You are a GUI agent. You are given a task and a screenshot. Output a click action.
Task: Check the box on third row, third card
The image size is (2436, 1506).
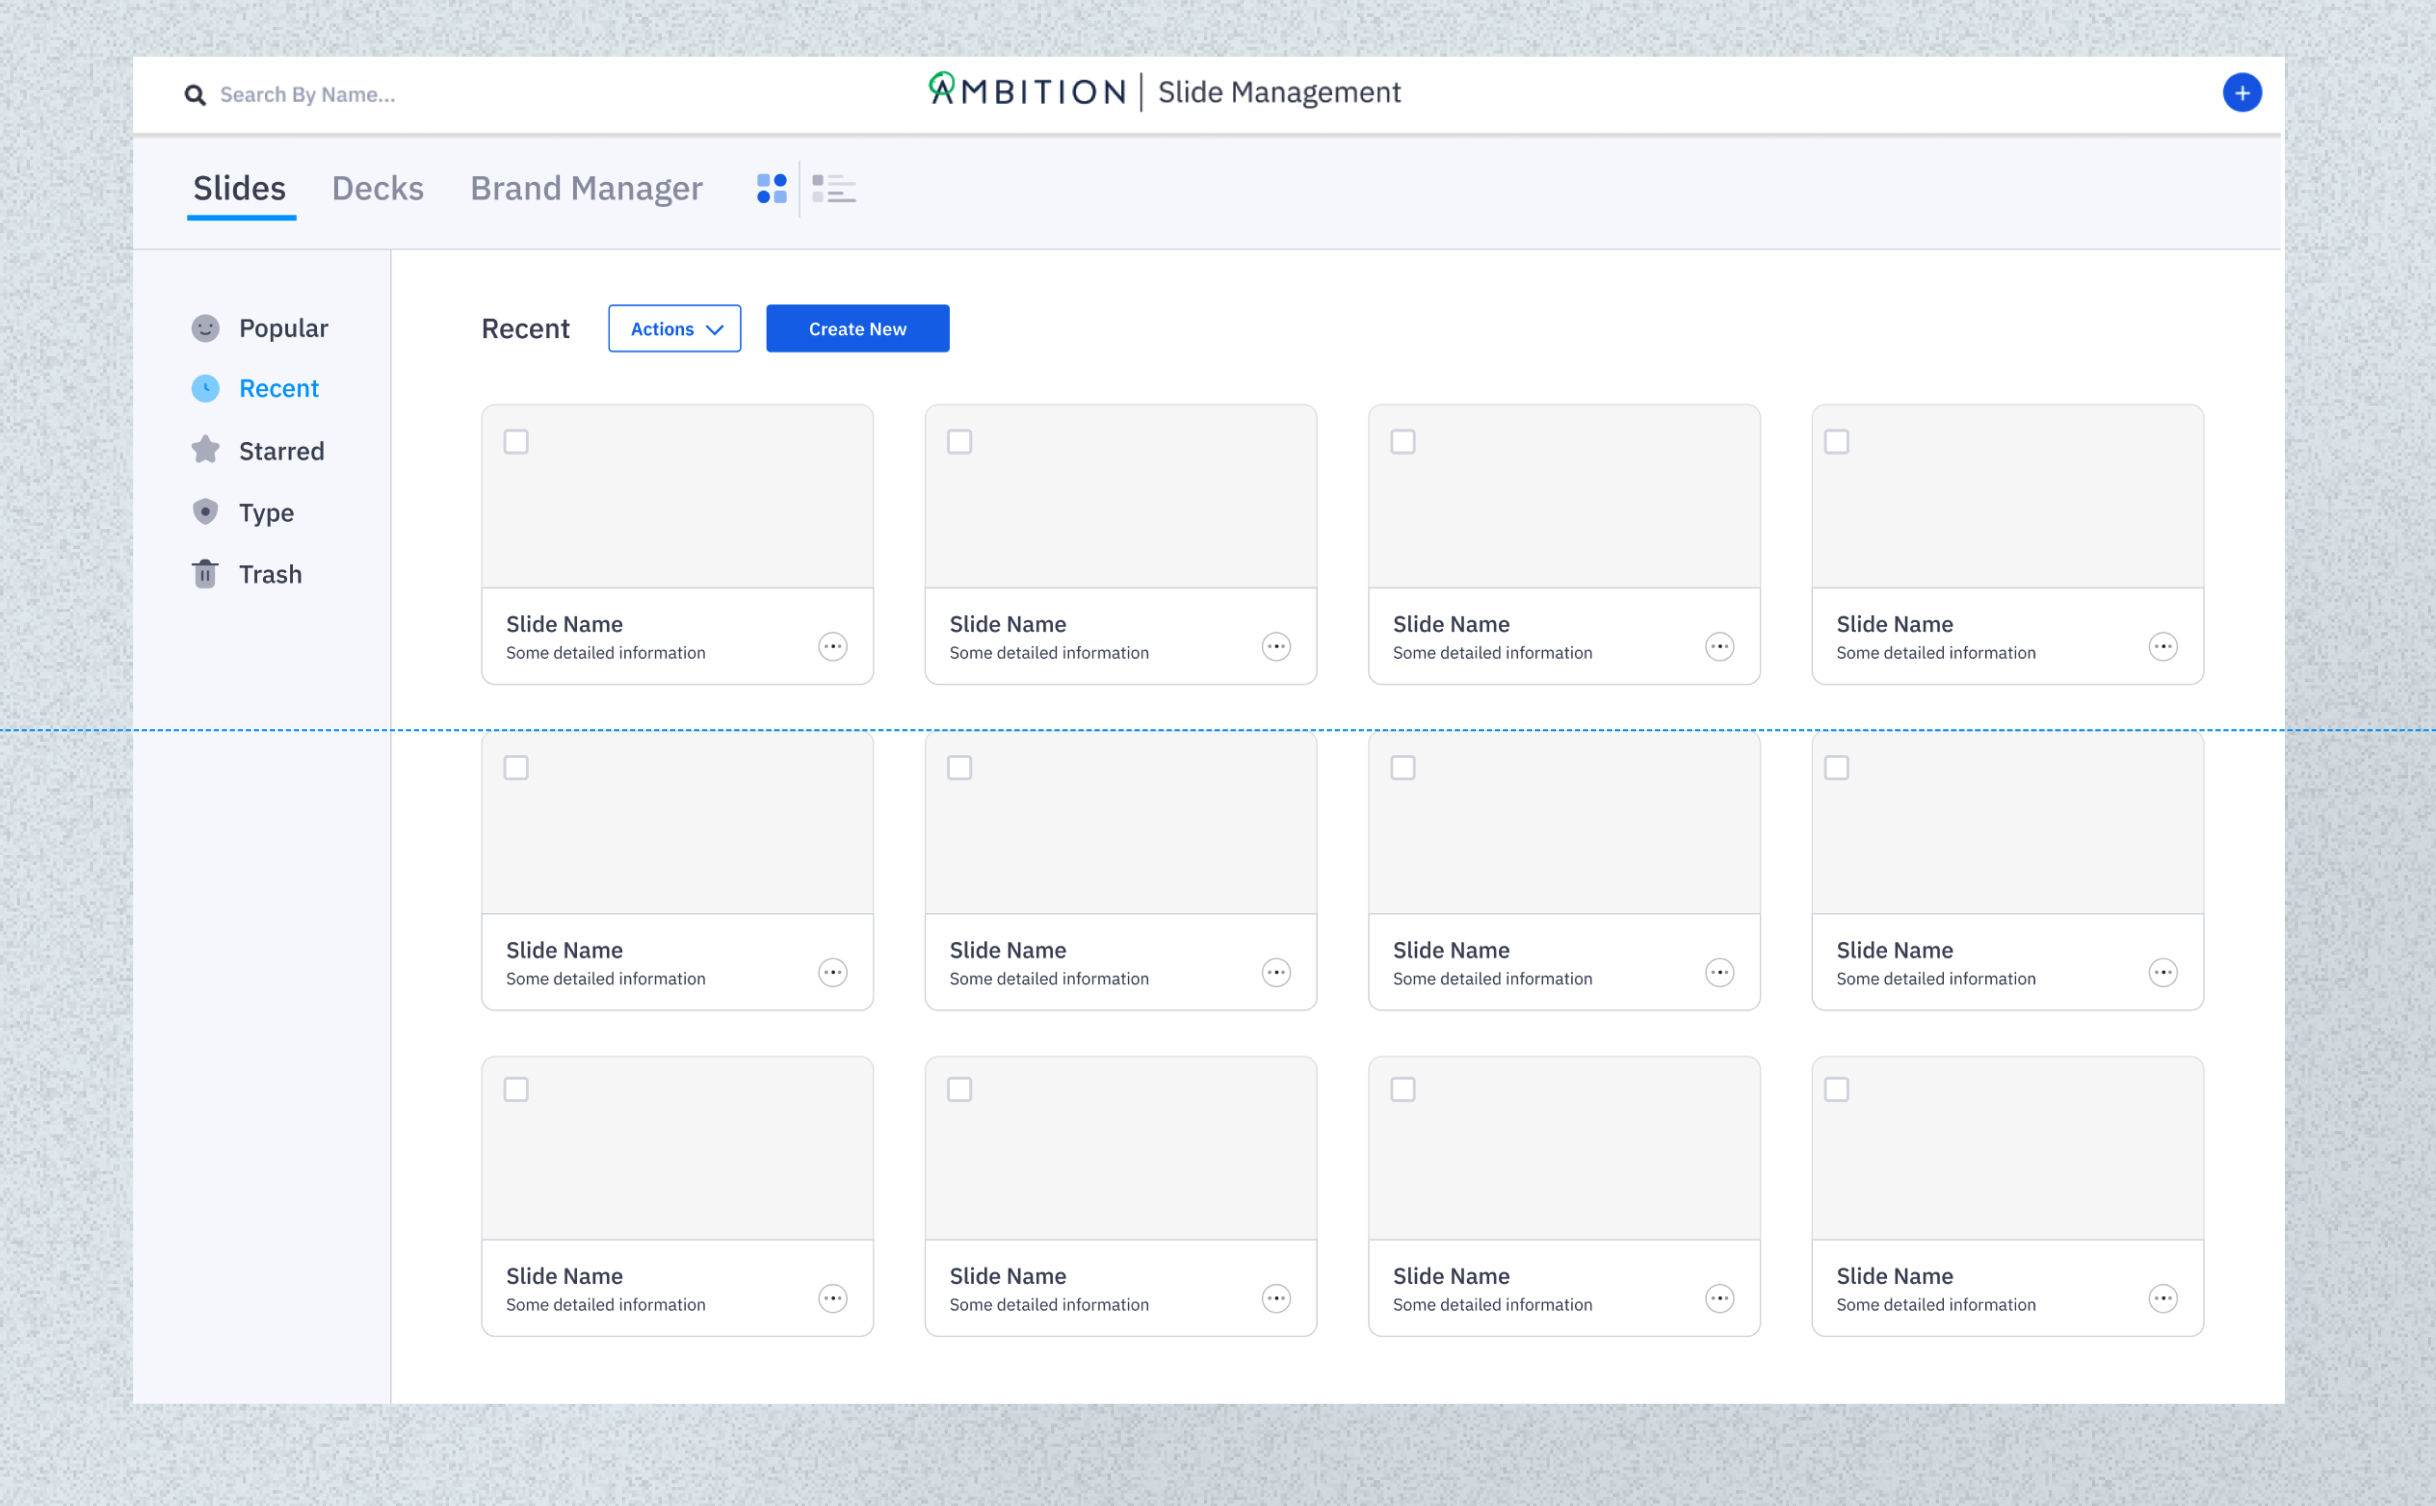tap(1403, 1090)
